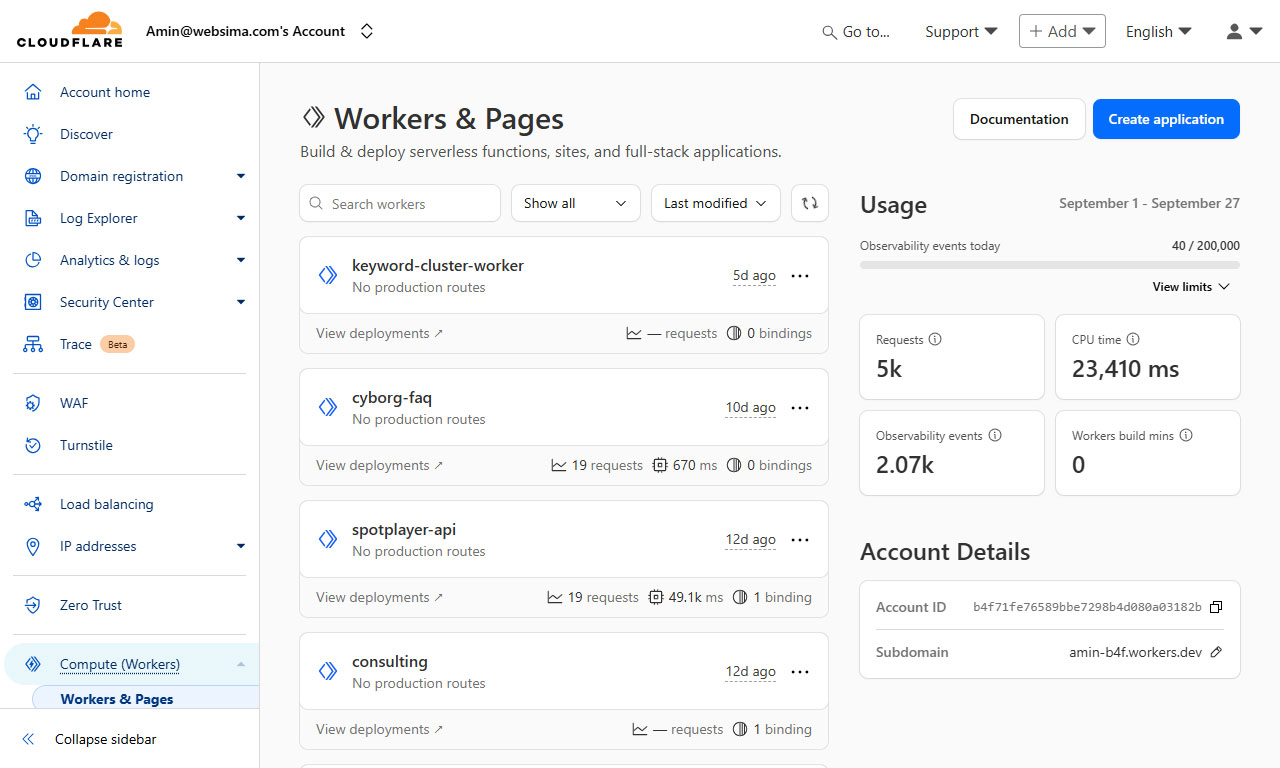Click the Search workers input field
The image size is (1280, 768).
(399, 203)
